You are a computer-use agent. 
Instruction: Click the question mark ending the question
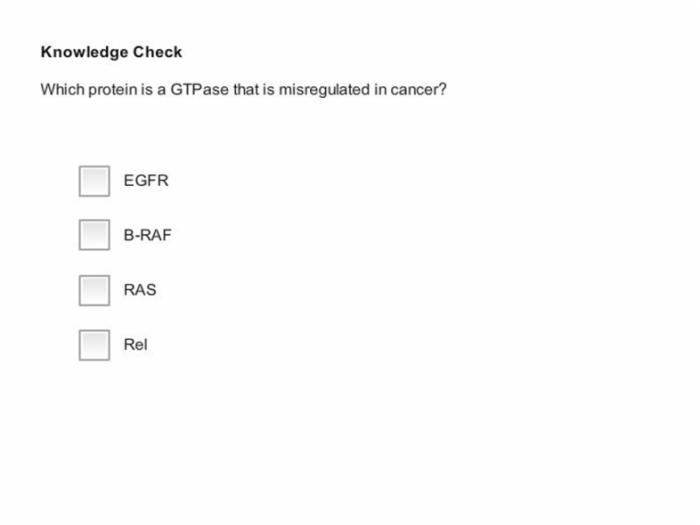[x=442, y=89]
